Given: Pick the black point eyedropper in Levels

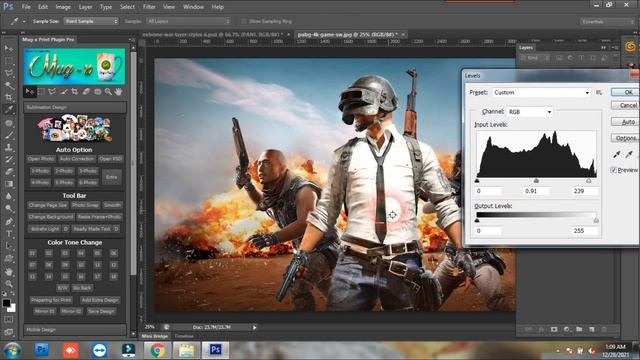Looking at the screenshot, I should pyautogui.click(x=617, y=154).
